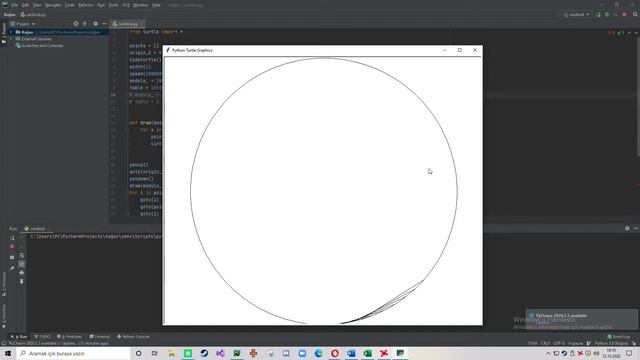Open File Explorer from taskbar
This screenshot has width=640, height=360.
pos(171,353)
